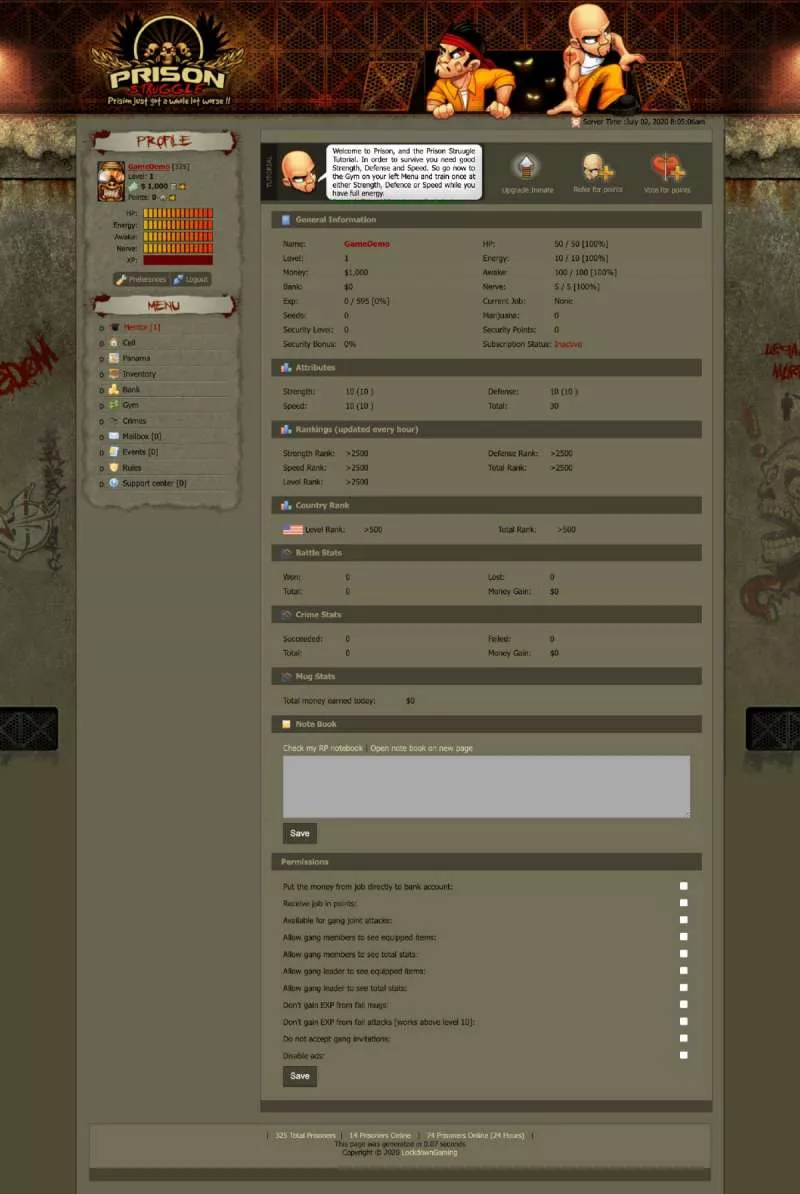
Task: Click inside the notebook text area
Action: pyautogui.click(x=486, y=787)
